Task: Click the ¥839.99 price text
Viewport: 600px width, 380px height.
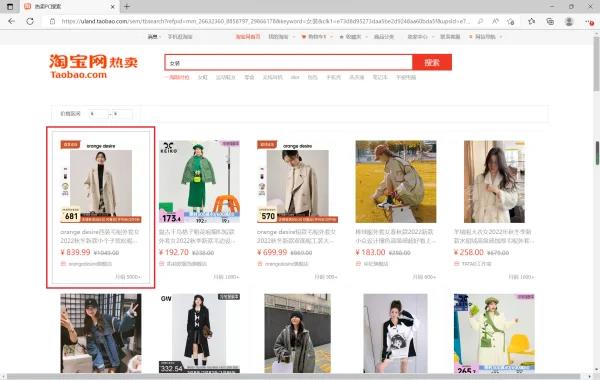Action: coord(75,253)
